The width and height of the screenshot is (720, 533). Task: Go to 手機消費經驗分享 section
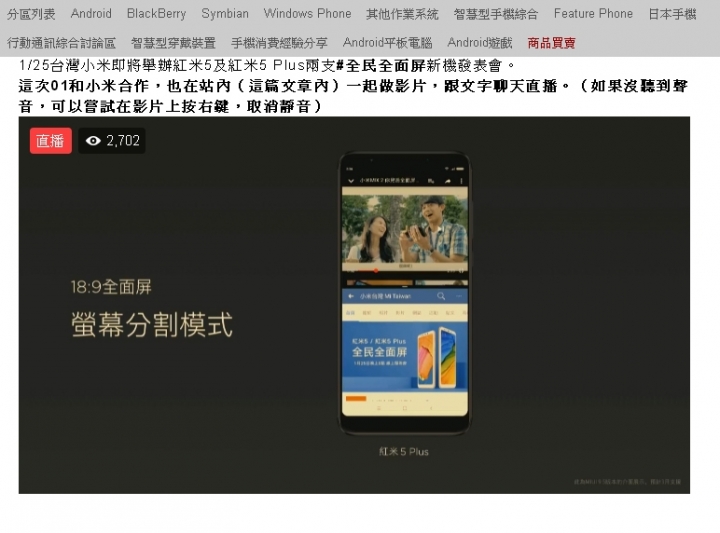[279, 43]
